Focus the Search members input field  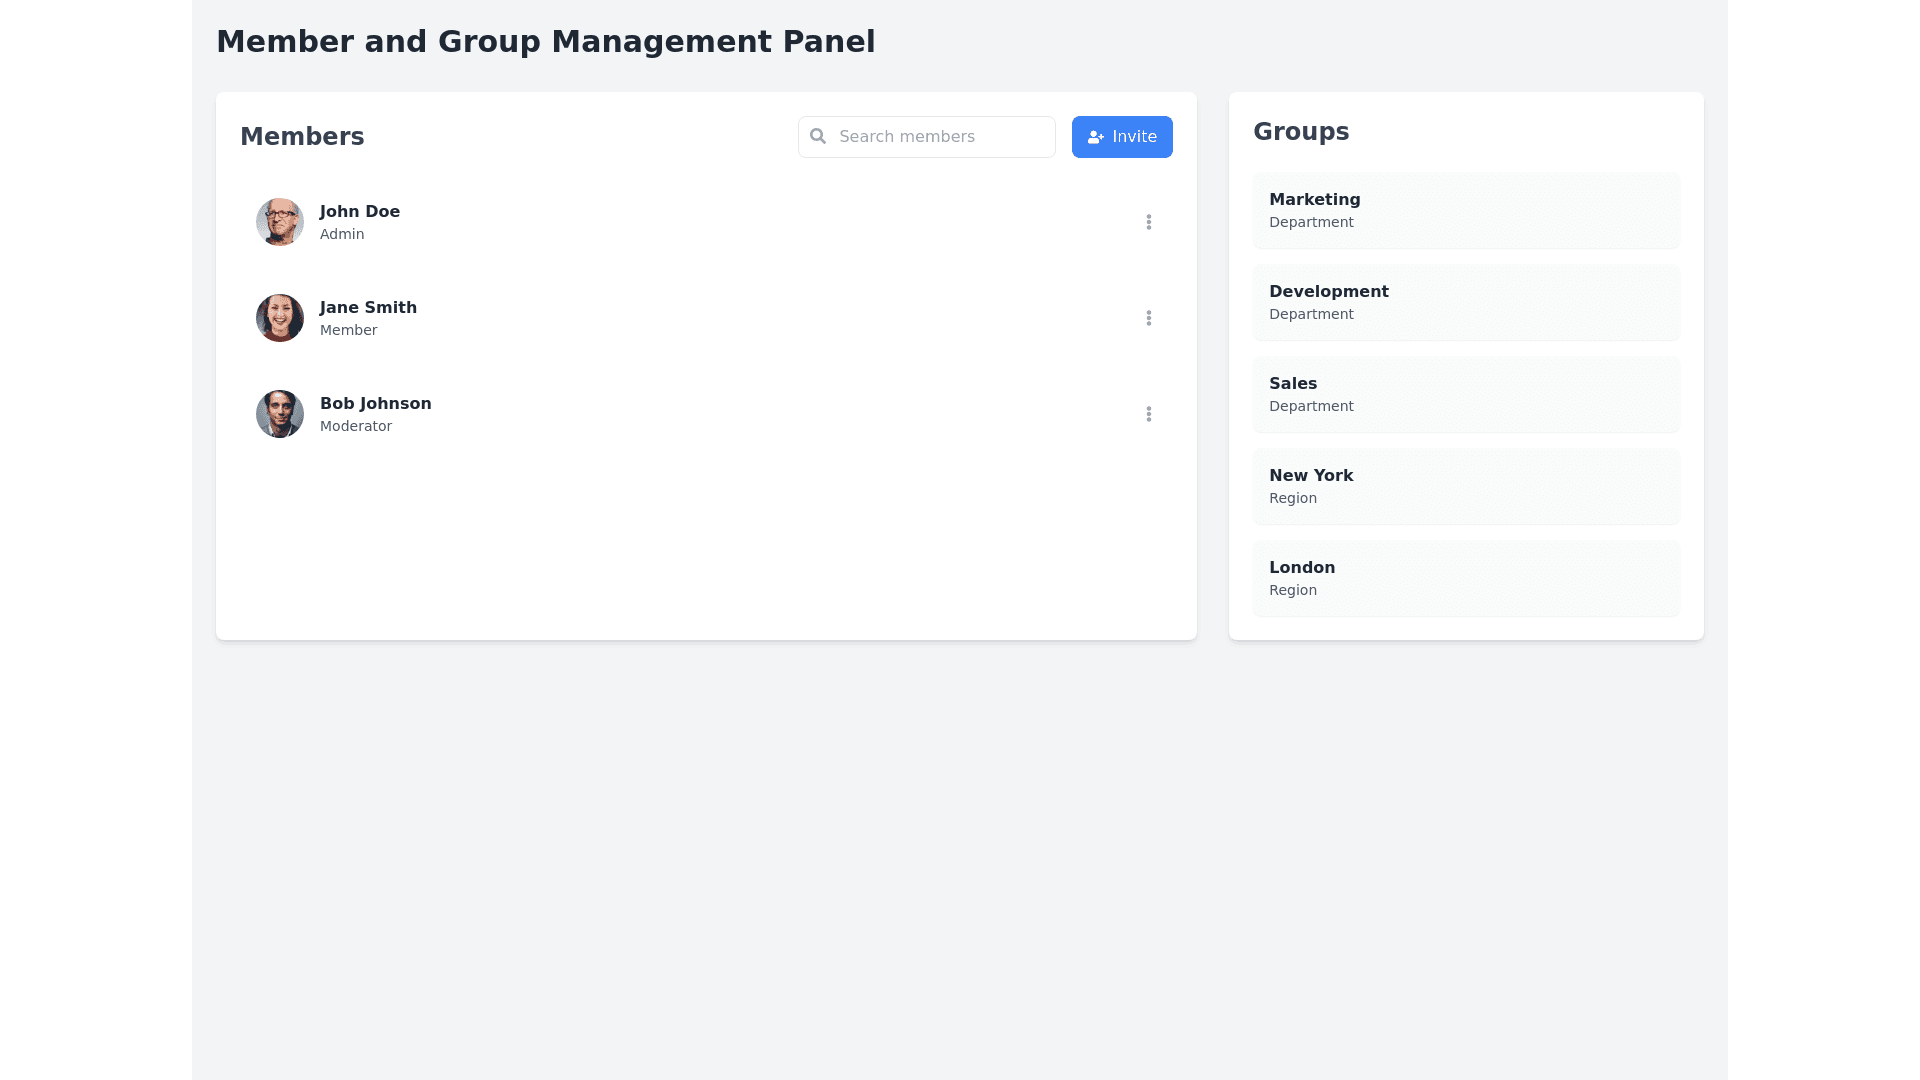point(940,137)
